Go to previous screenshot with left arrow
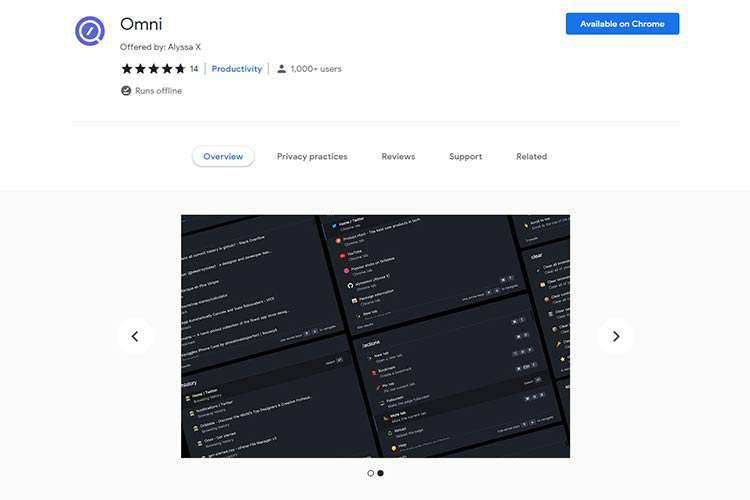Viewport: 750px width, 500px height. pos(135,336)
